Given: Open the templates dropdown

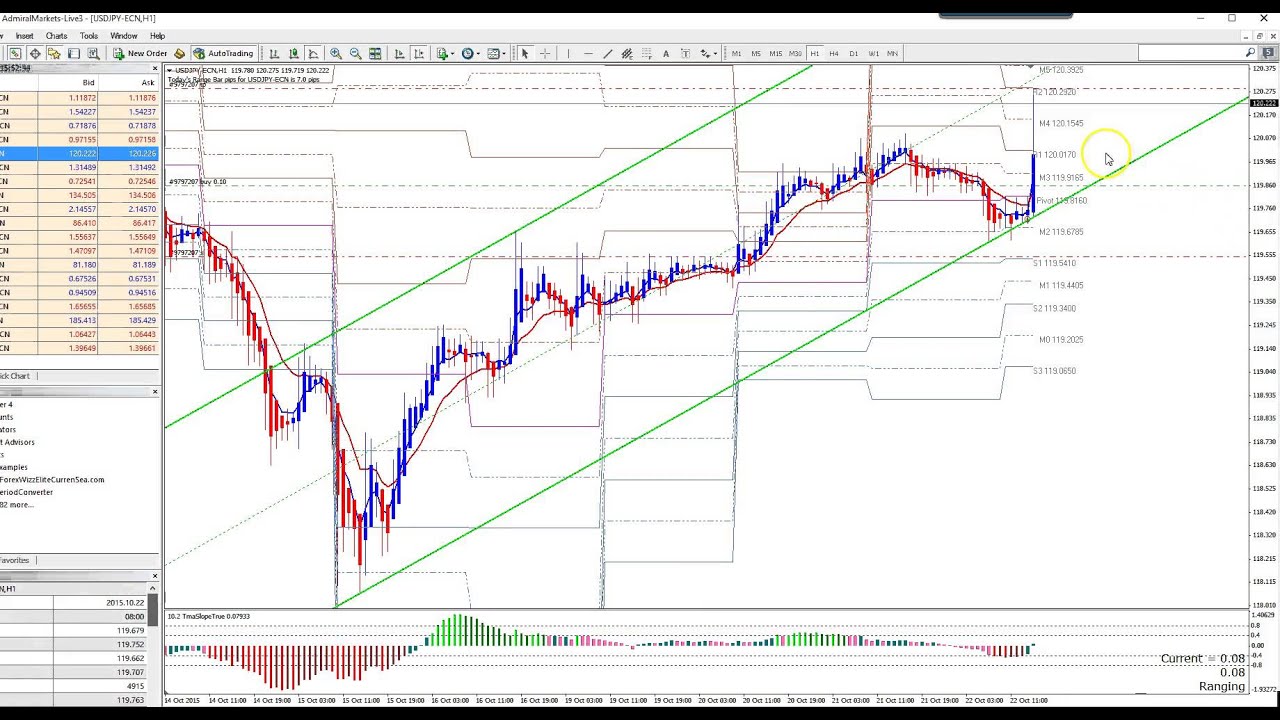Looking at the screenshot, I should 497,53.
